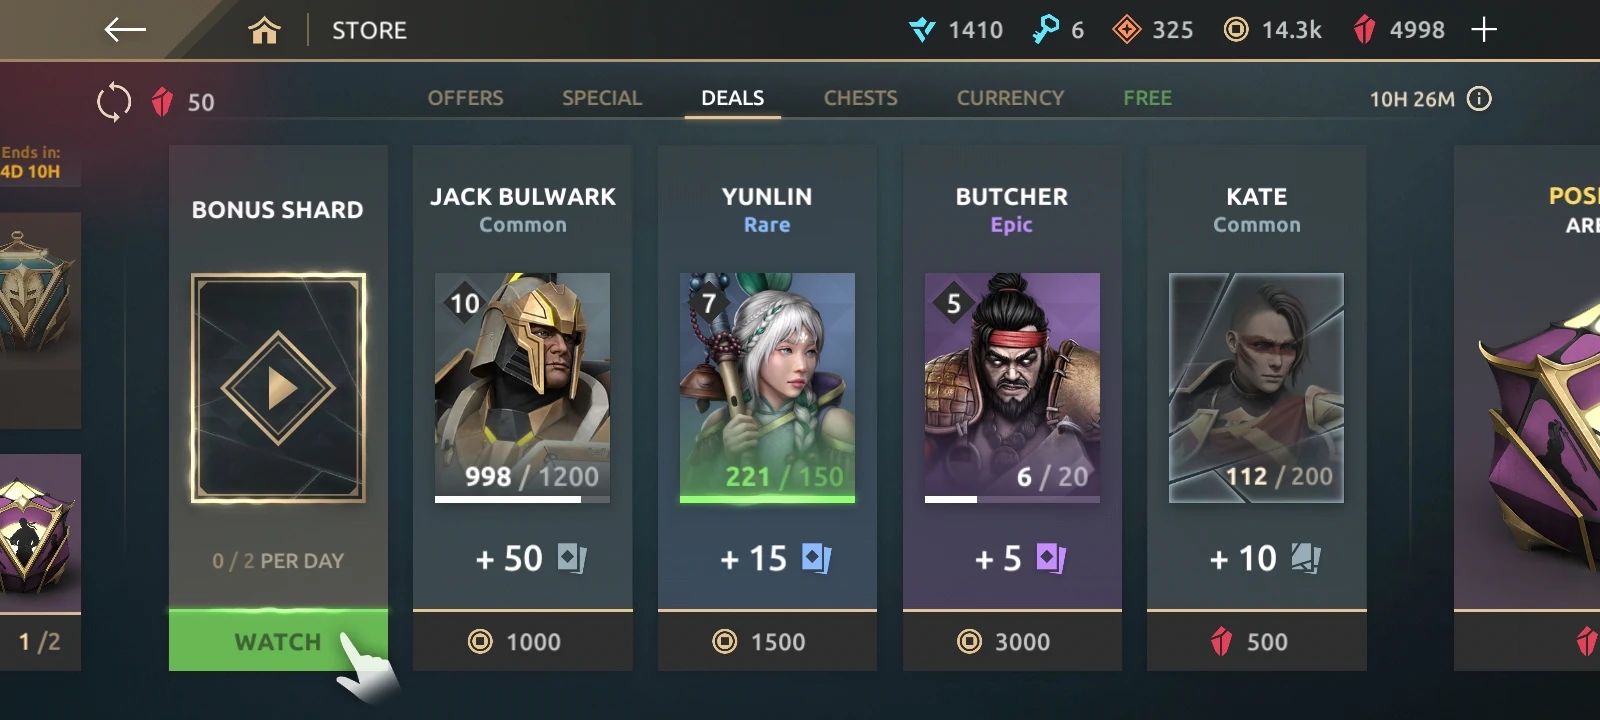Open the home screen icon

tap(264, 31)
